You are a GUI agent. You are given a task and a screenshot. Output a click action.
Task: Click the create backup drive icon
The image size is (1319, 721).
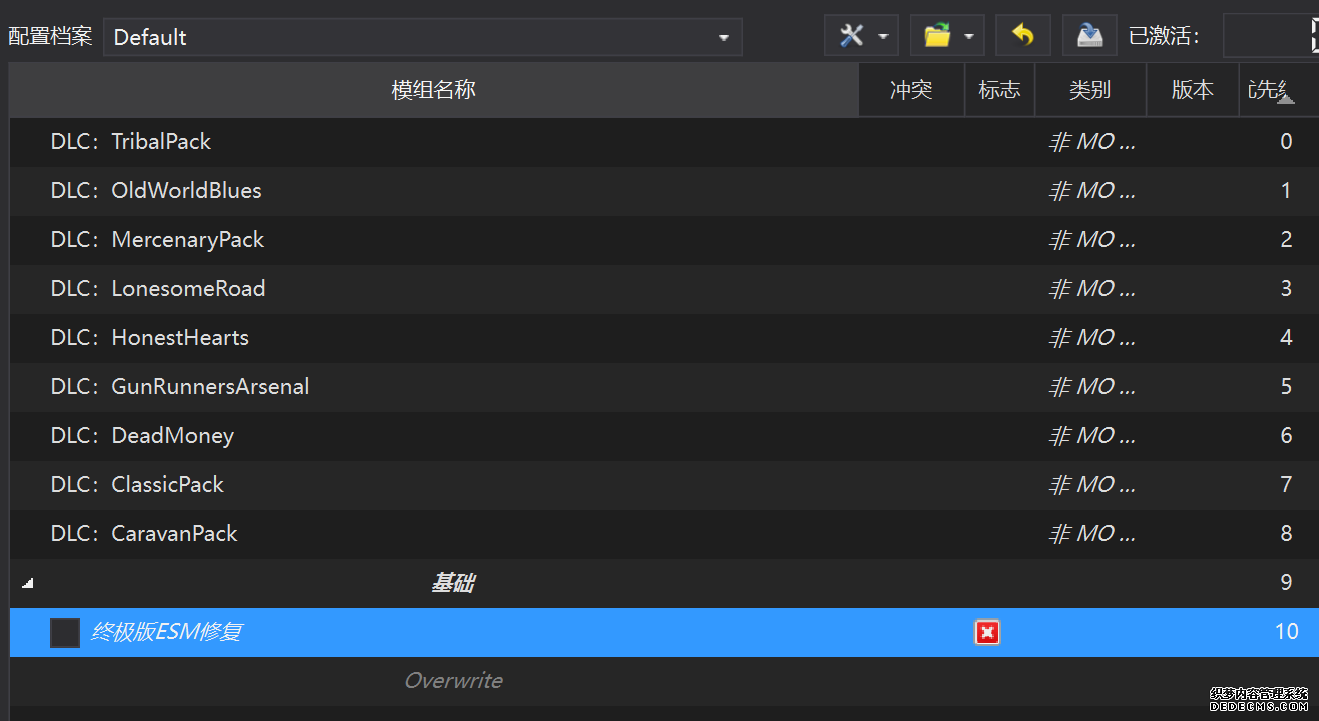pos(1089,36)
